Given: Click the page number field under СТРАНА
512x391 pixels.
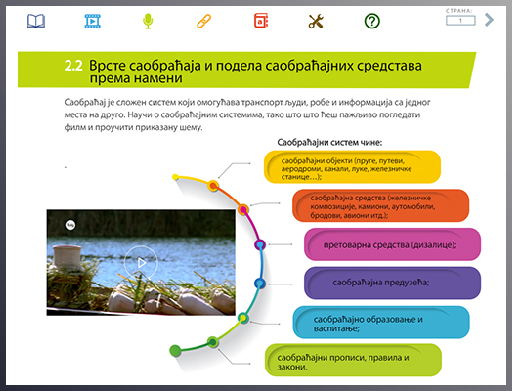Looking at the screenshot, I should [x=461, y=21].
